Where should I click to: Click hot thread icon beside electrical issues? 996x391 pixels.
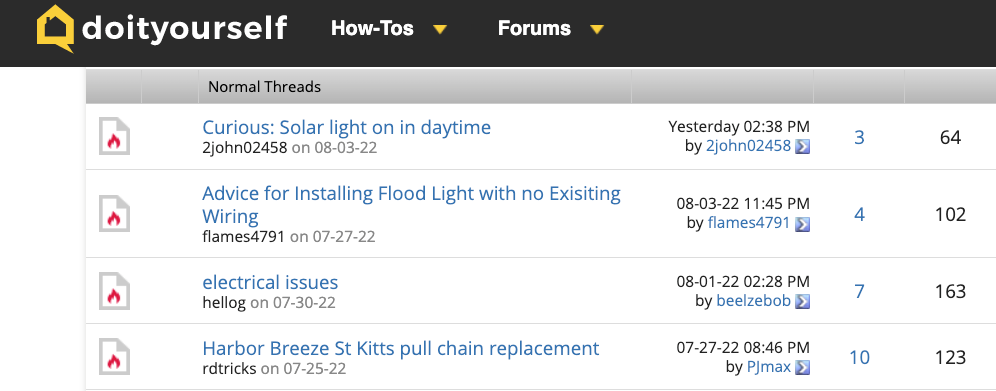(x=114, y=291)
